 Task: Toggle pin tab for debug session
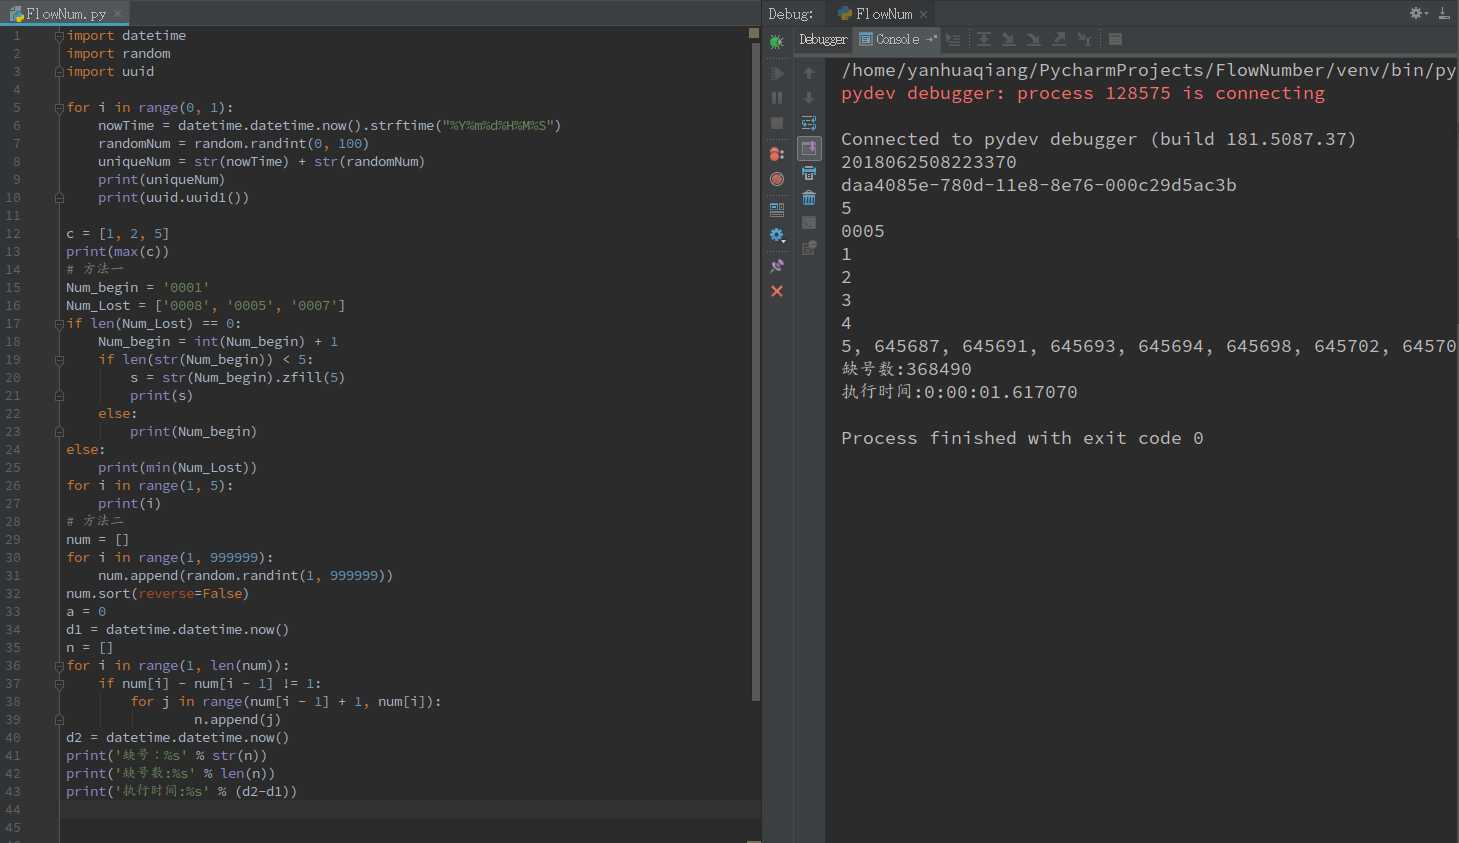pos(777,266)
